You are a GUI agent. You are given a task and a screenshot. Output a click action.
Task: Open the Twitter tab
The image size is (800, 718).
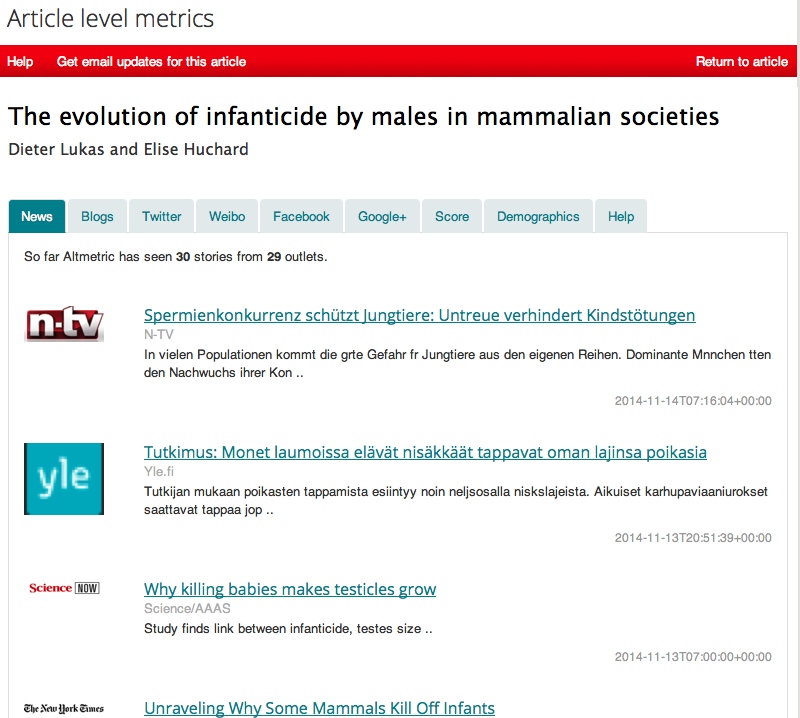(161, 216)
